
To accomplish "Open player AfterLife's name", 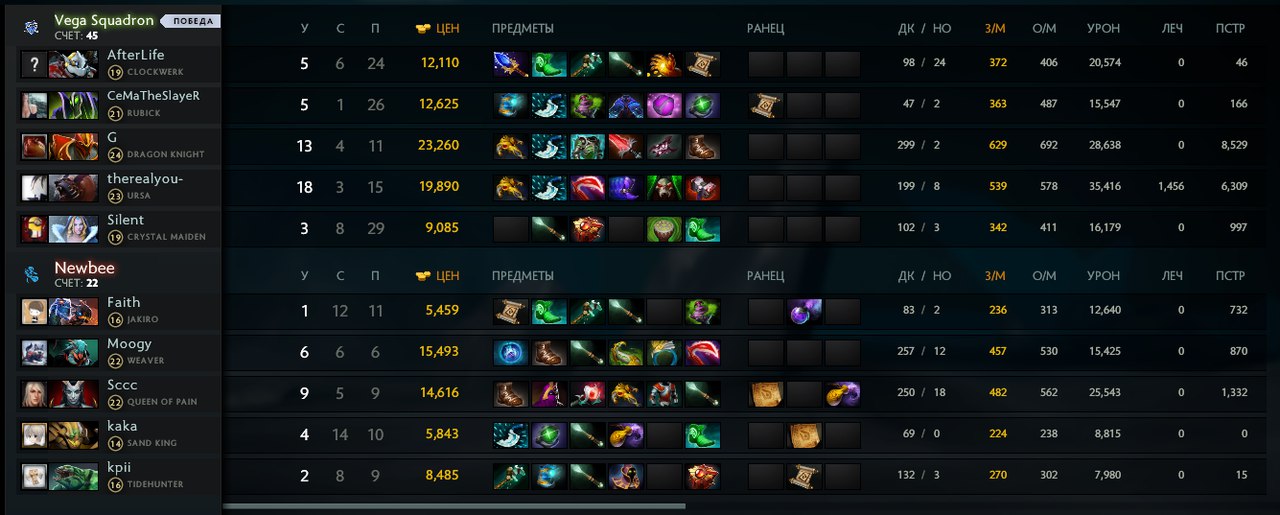I will [x=136, y=55].
